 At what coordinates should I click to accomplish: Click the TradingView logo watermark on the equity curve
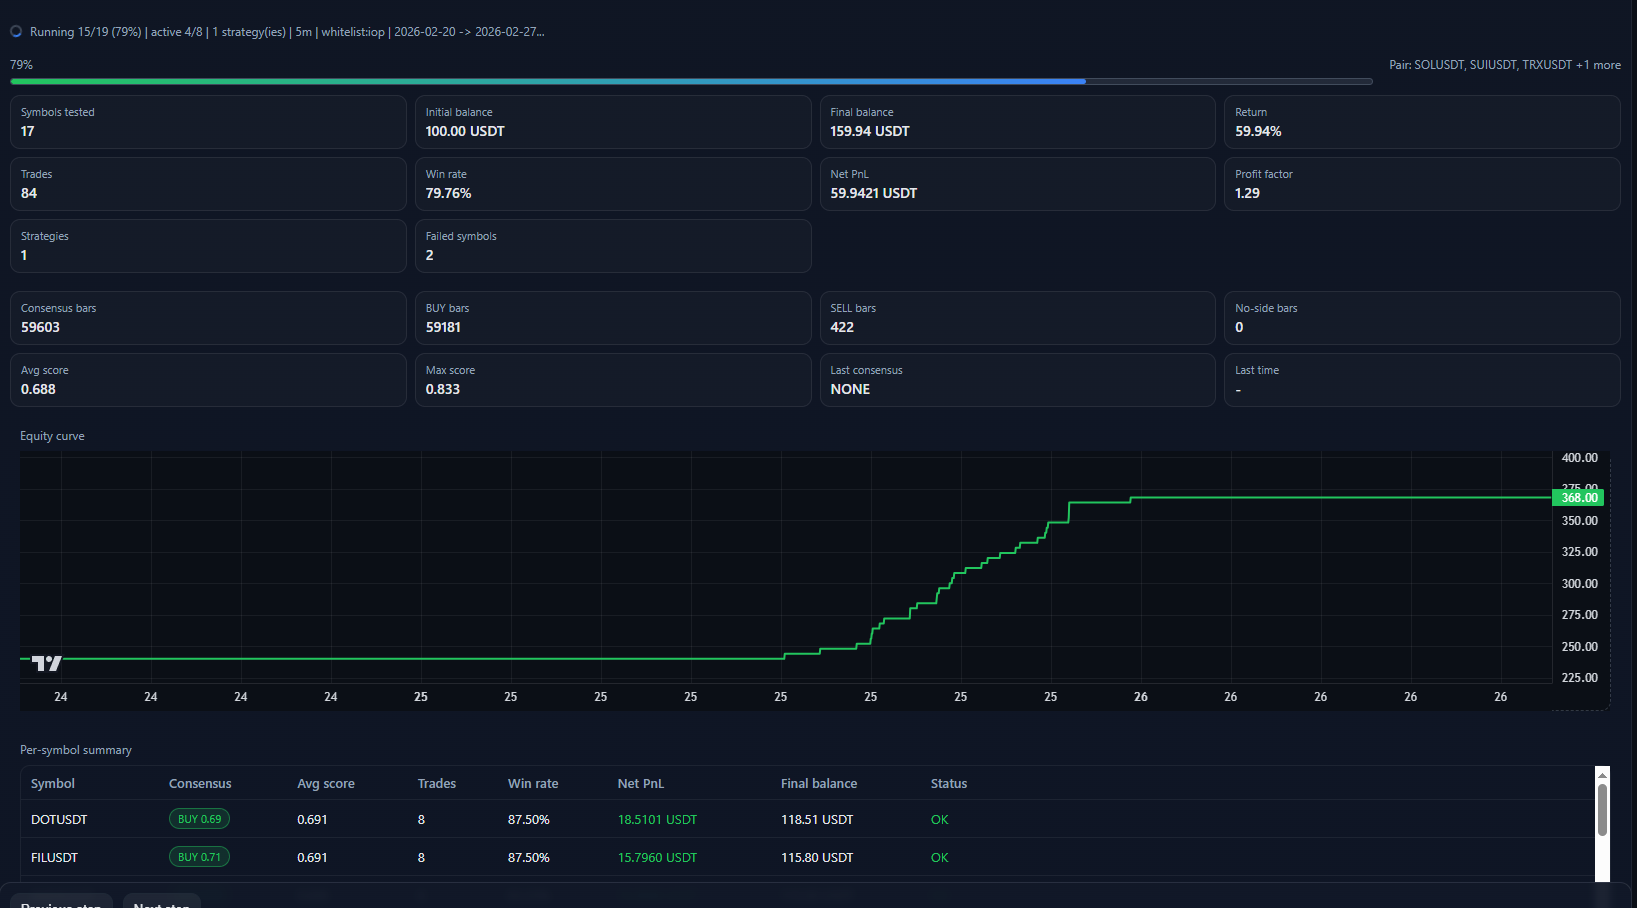click(44, 661)
